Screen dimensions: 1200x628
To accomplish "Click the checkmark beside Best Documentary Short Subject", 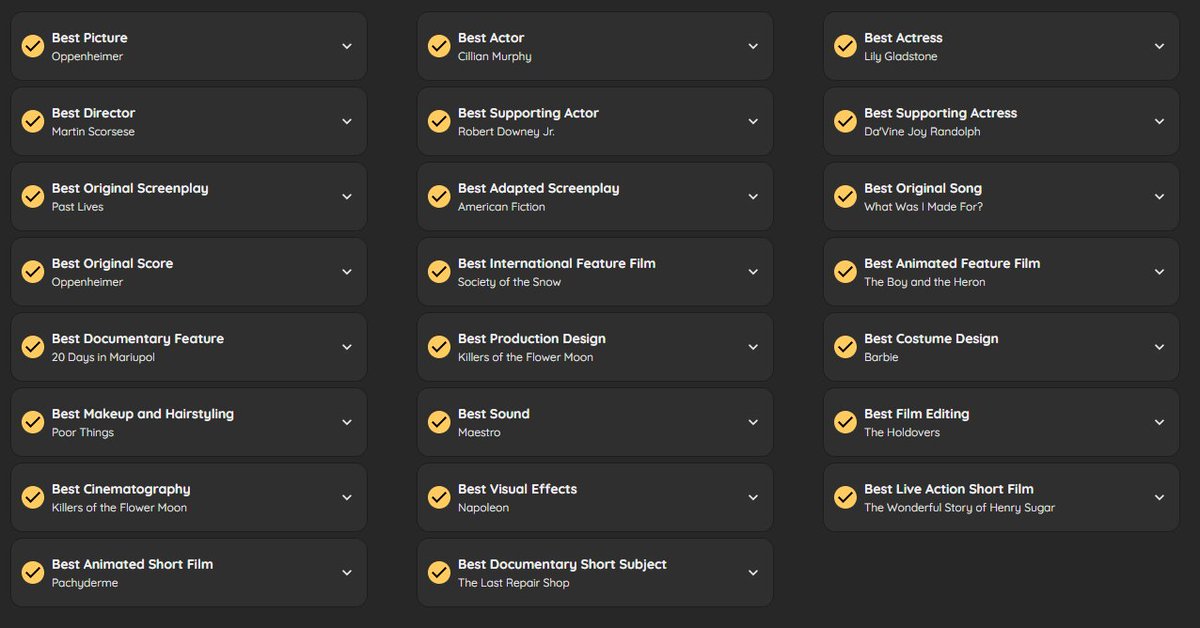I will (x=439, y=572).
